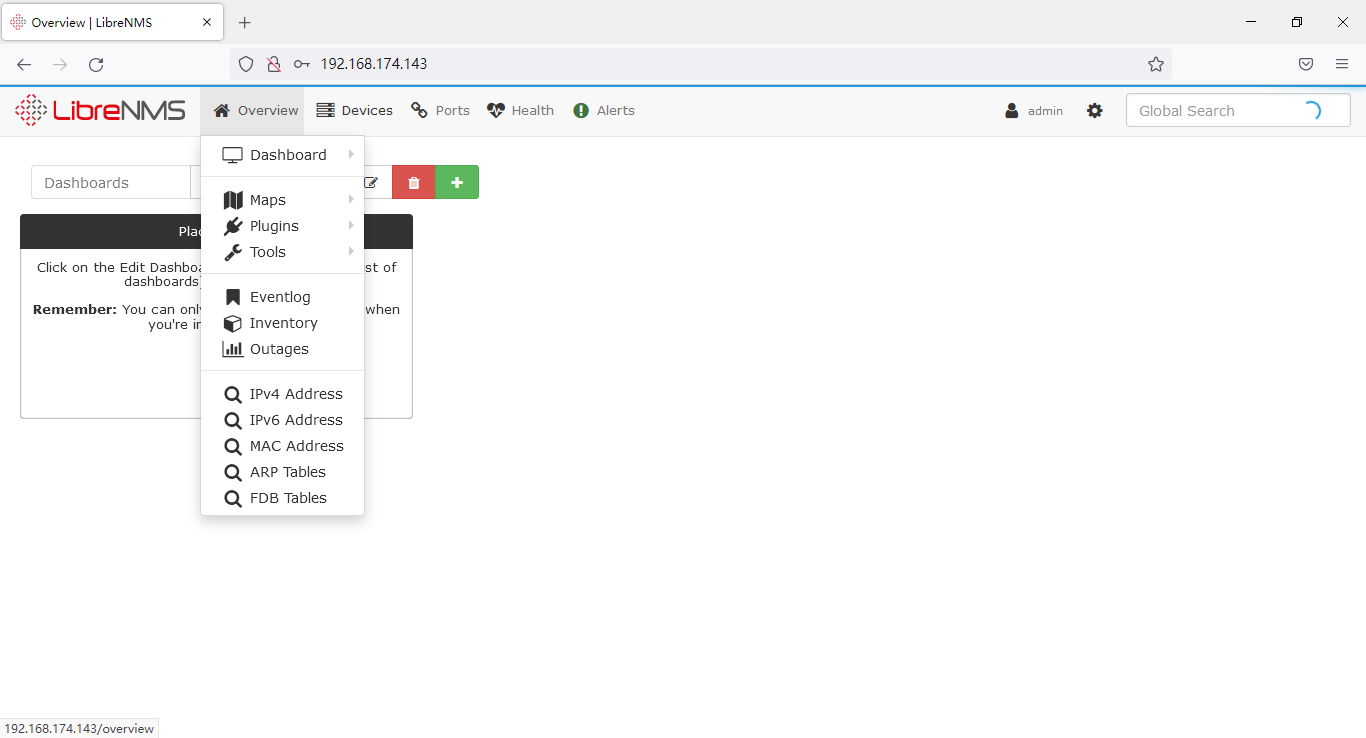Open the Eventlog from the Overview menu
This screenshot has height=738, width=1366.
280,296
